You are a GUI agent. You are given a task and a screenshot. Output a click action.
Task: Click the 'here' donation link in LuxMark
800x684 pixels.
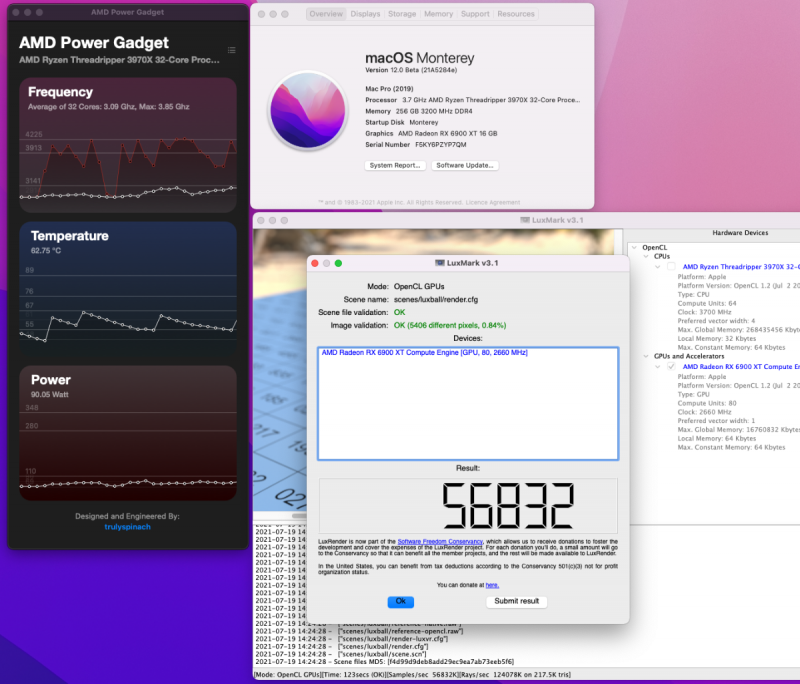point(491,584)
